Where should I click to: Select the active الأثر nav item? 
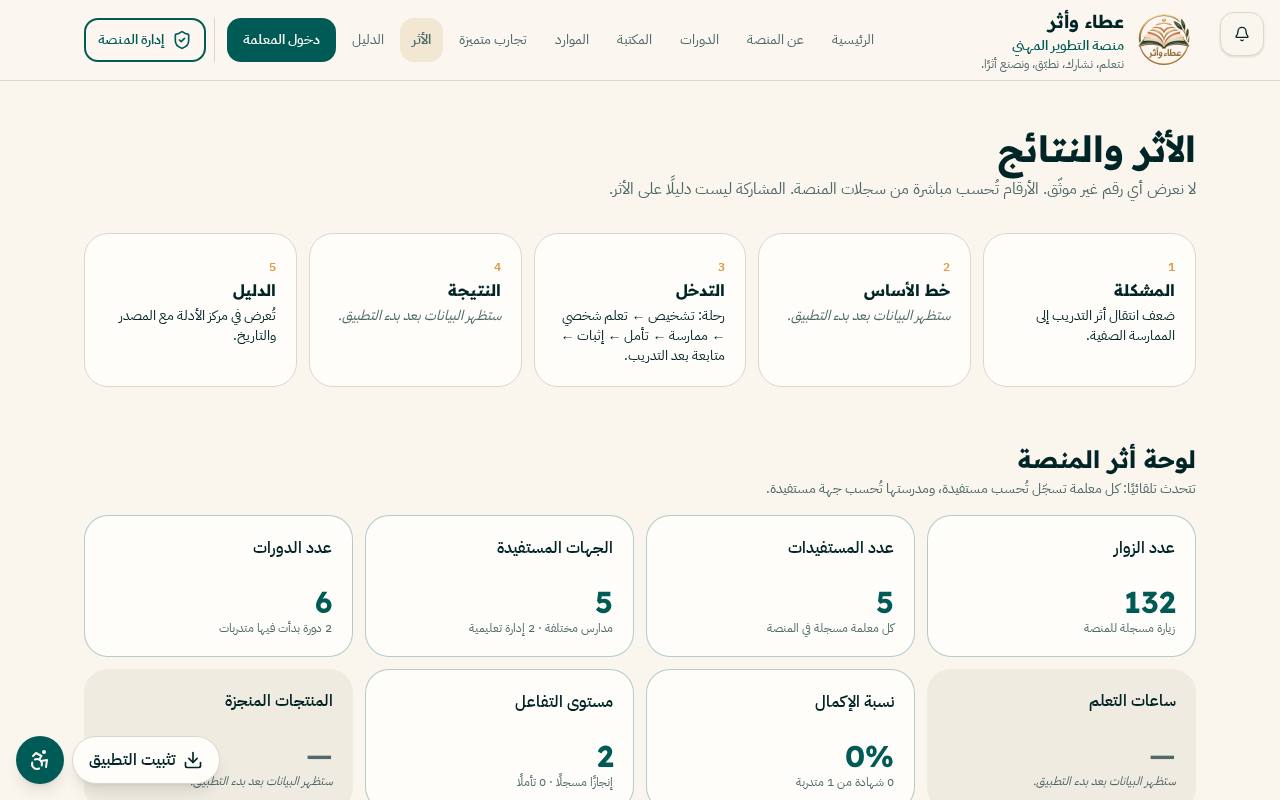point(421,40)
